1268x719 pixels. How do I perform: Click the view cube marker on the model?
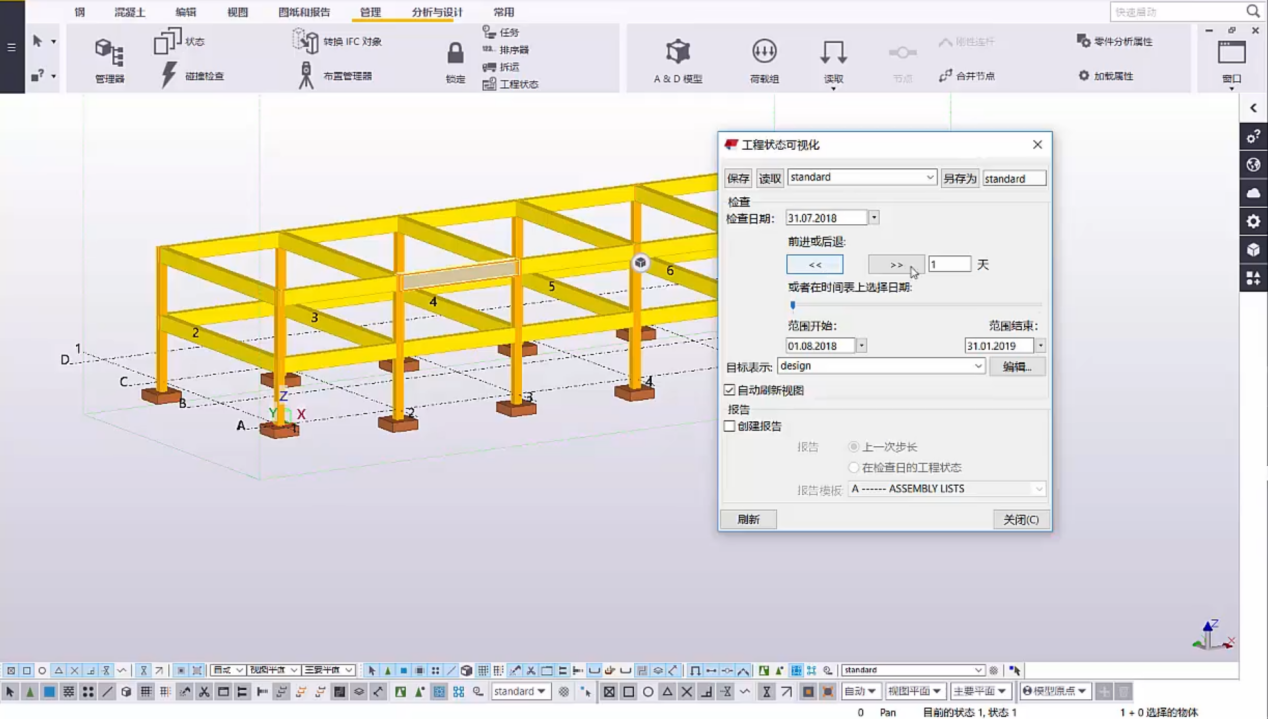pos(640,262)
